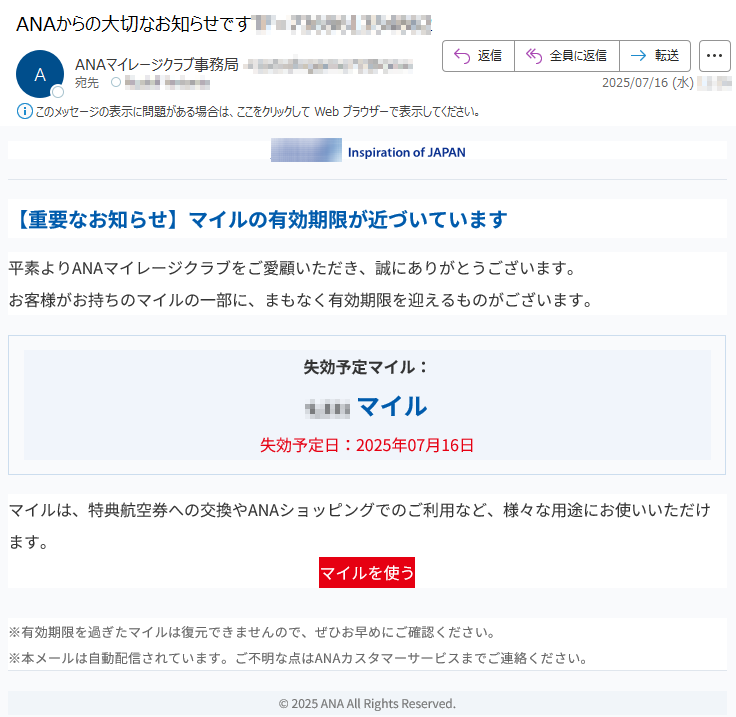The height and width of the screenshot is (717, 736).
Task: Click the date 2025/07/16 (水) in the header
Action: [x=648, y=83]
